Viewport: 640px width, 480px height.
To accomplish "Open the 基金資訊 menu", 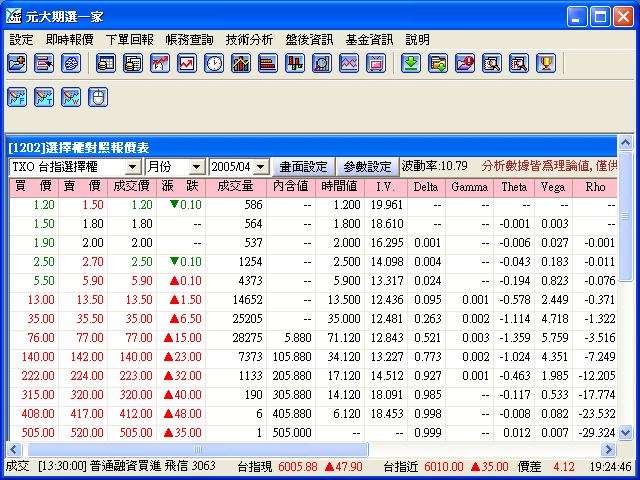I will click(x=369, y=40).
